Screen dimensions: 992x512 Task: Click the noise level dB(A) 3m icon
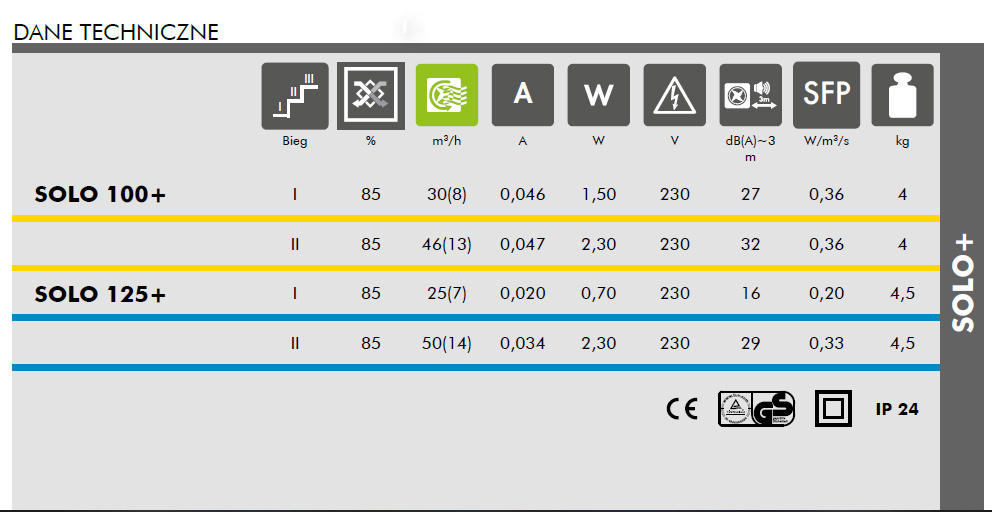click(x=751, y=97)
